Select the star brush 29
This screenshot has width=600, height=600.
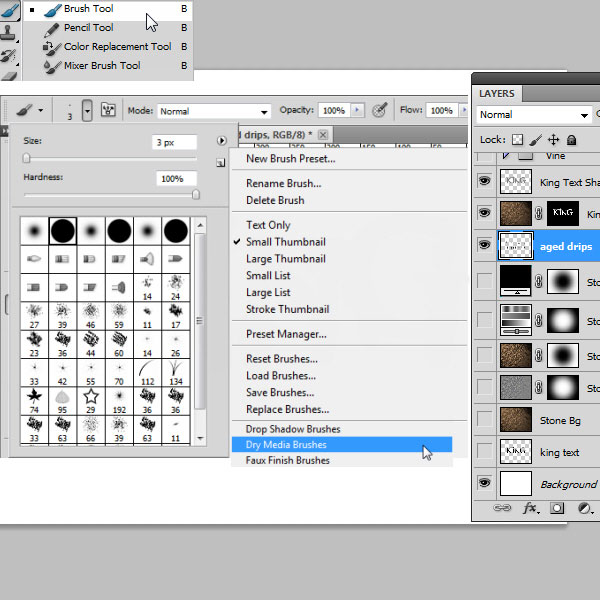click(x=91, y=401)
